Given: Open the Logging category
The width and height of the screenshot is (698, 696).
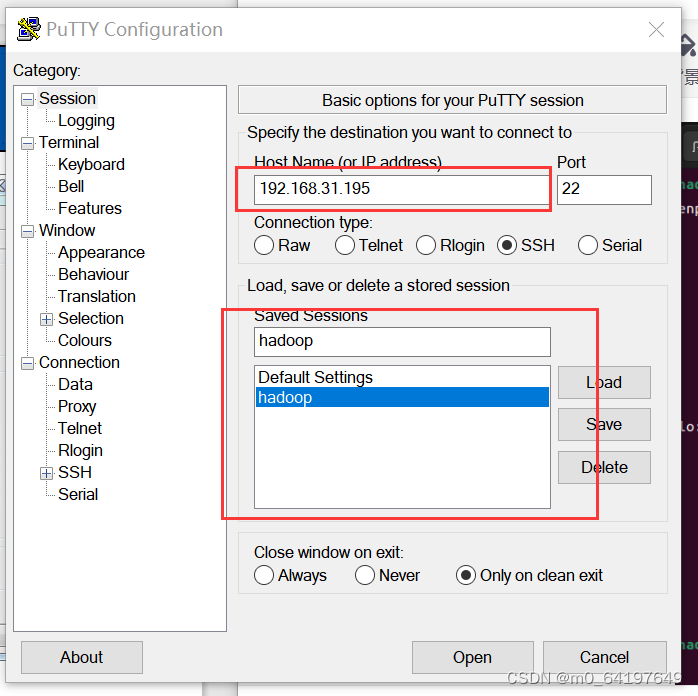Looking at the screenshot, I should [x=86, y=121].
